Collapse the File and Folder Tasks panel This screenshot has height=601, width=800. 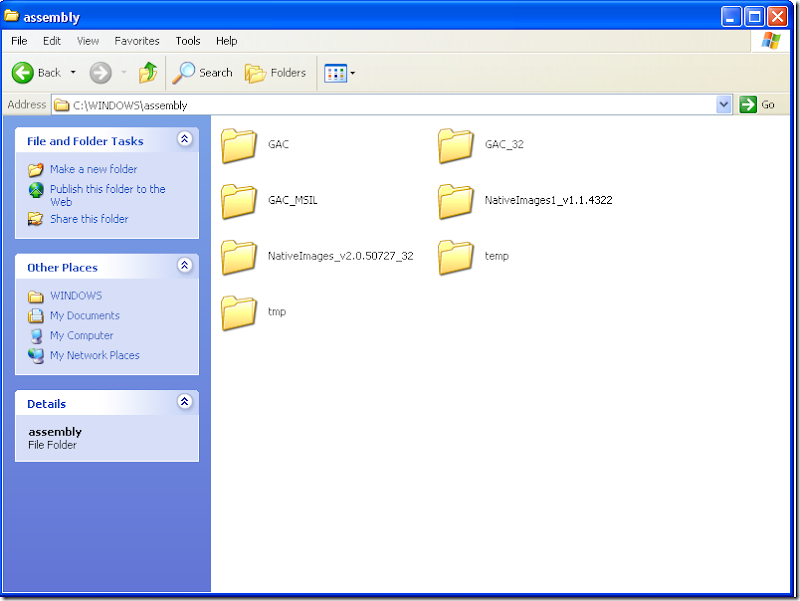[x=184, y=140]
